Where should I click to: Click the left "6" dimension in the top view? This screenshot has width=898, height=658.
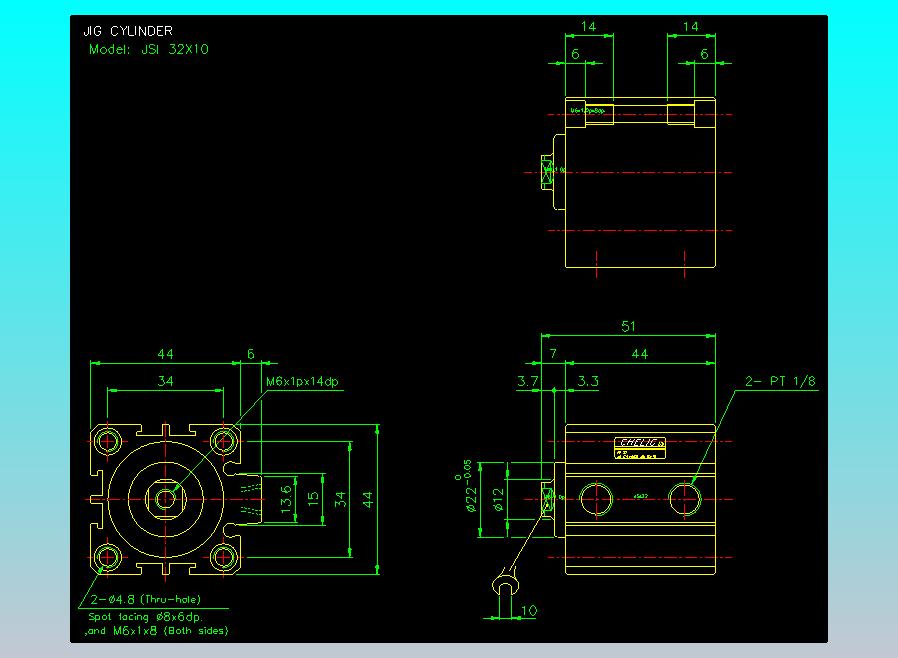[575, 54]
